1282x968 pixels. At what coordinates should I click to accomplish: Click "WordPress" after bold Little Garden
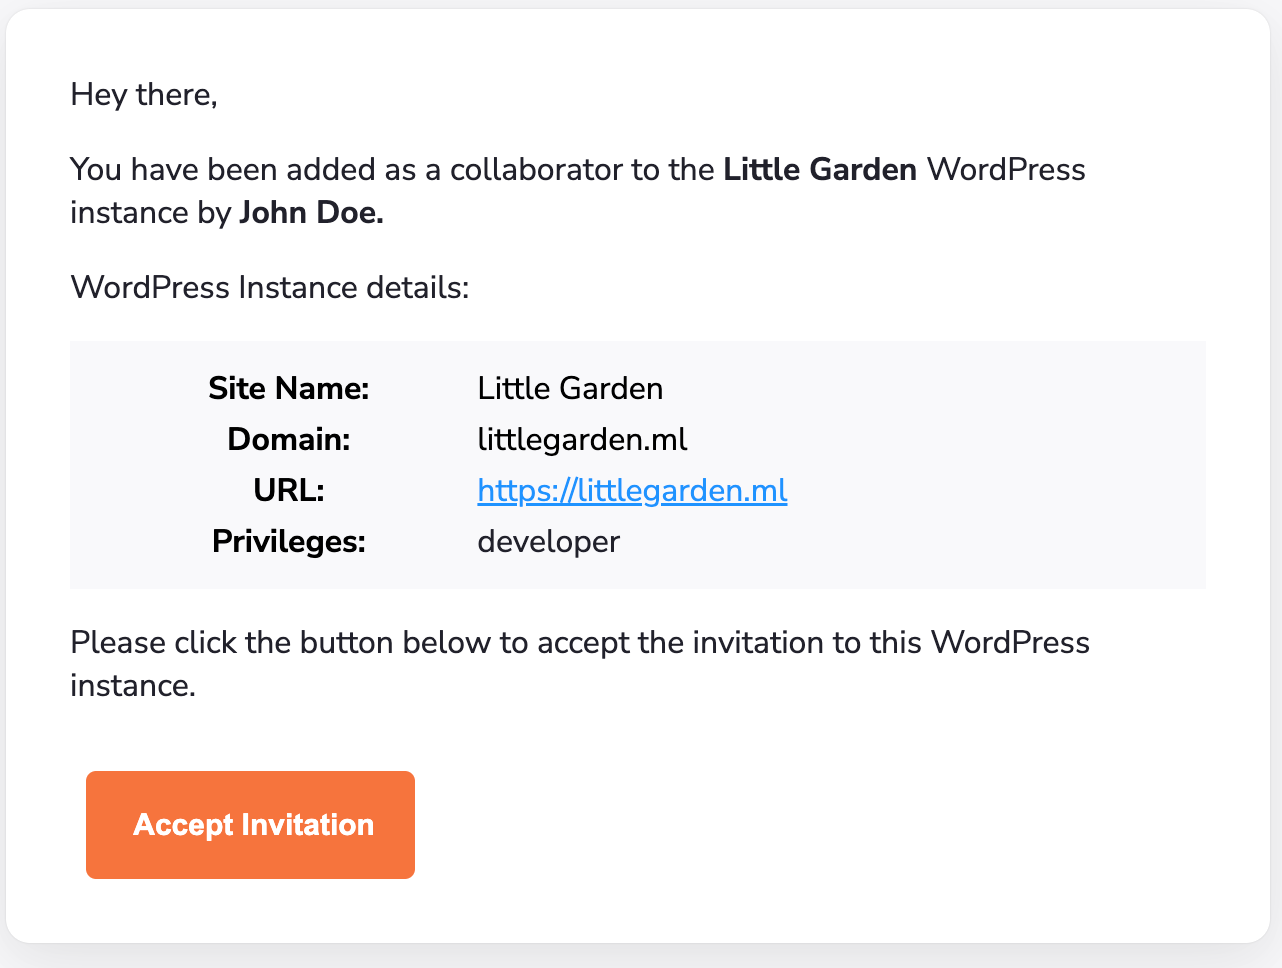click(1006, 170)
